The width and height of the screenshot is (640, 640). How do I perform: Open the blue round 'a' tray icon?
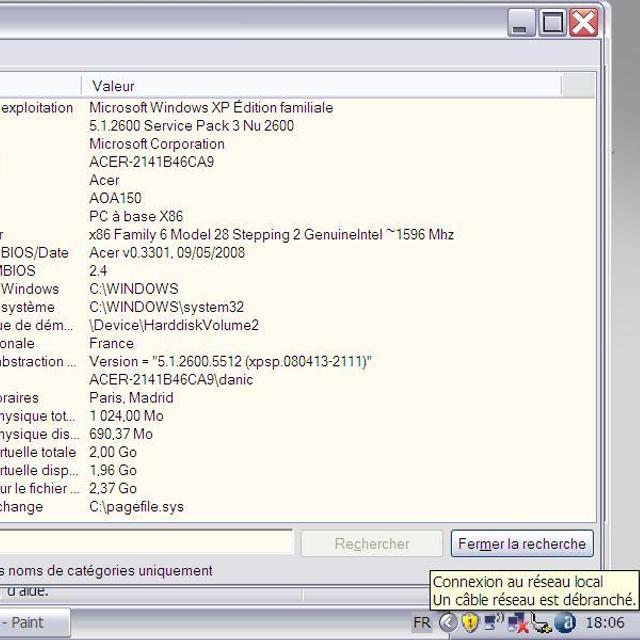coord(565,622)
